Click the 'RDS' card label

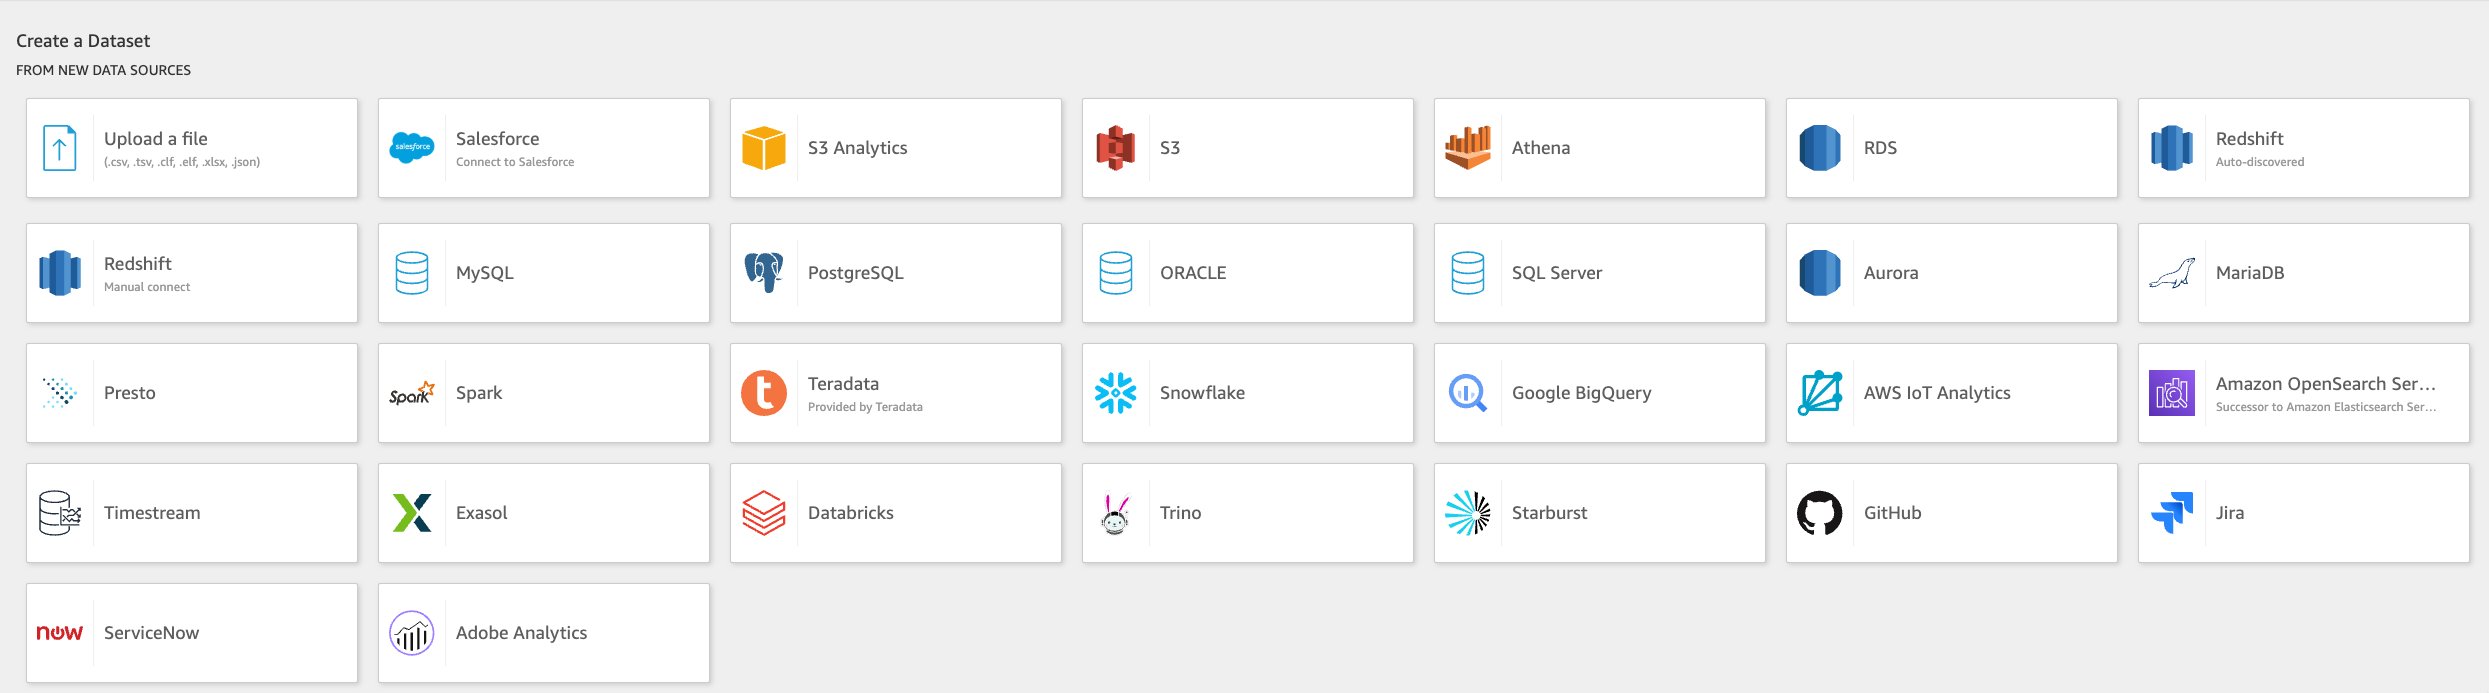click(x=1880, y=148)
